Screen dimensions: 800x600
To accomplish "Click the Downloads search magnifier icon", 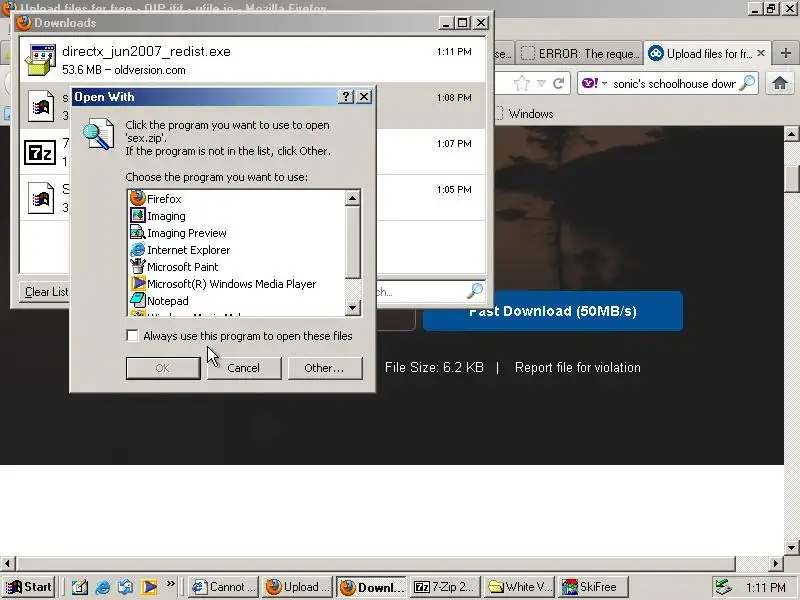I will click(474, 291).
